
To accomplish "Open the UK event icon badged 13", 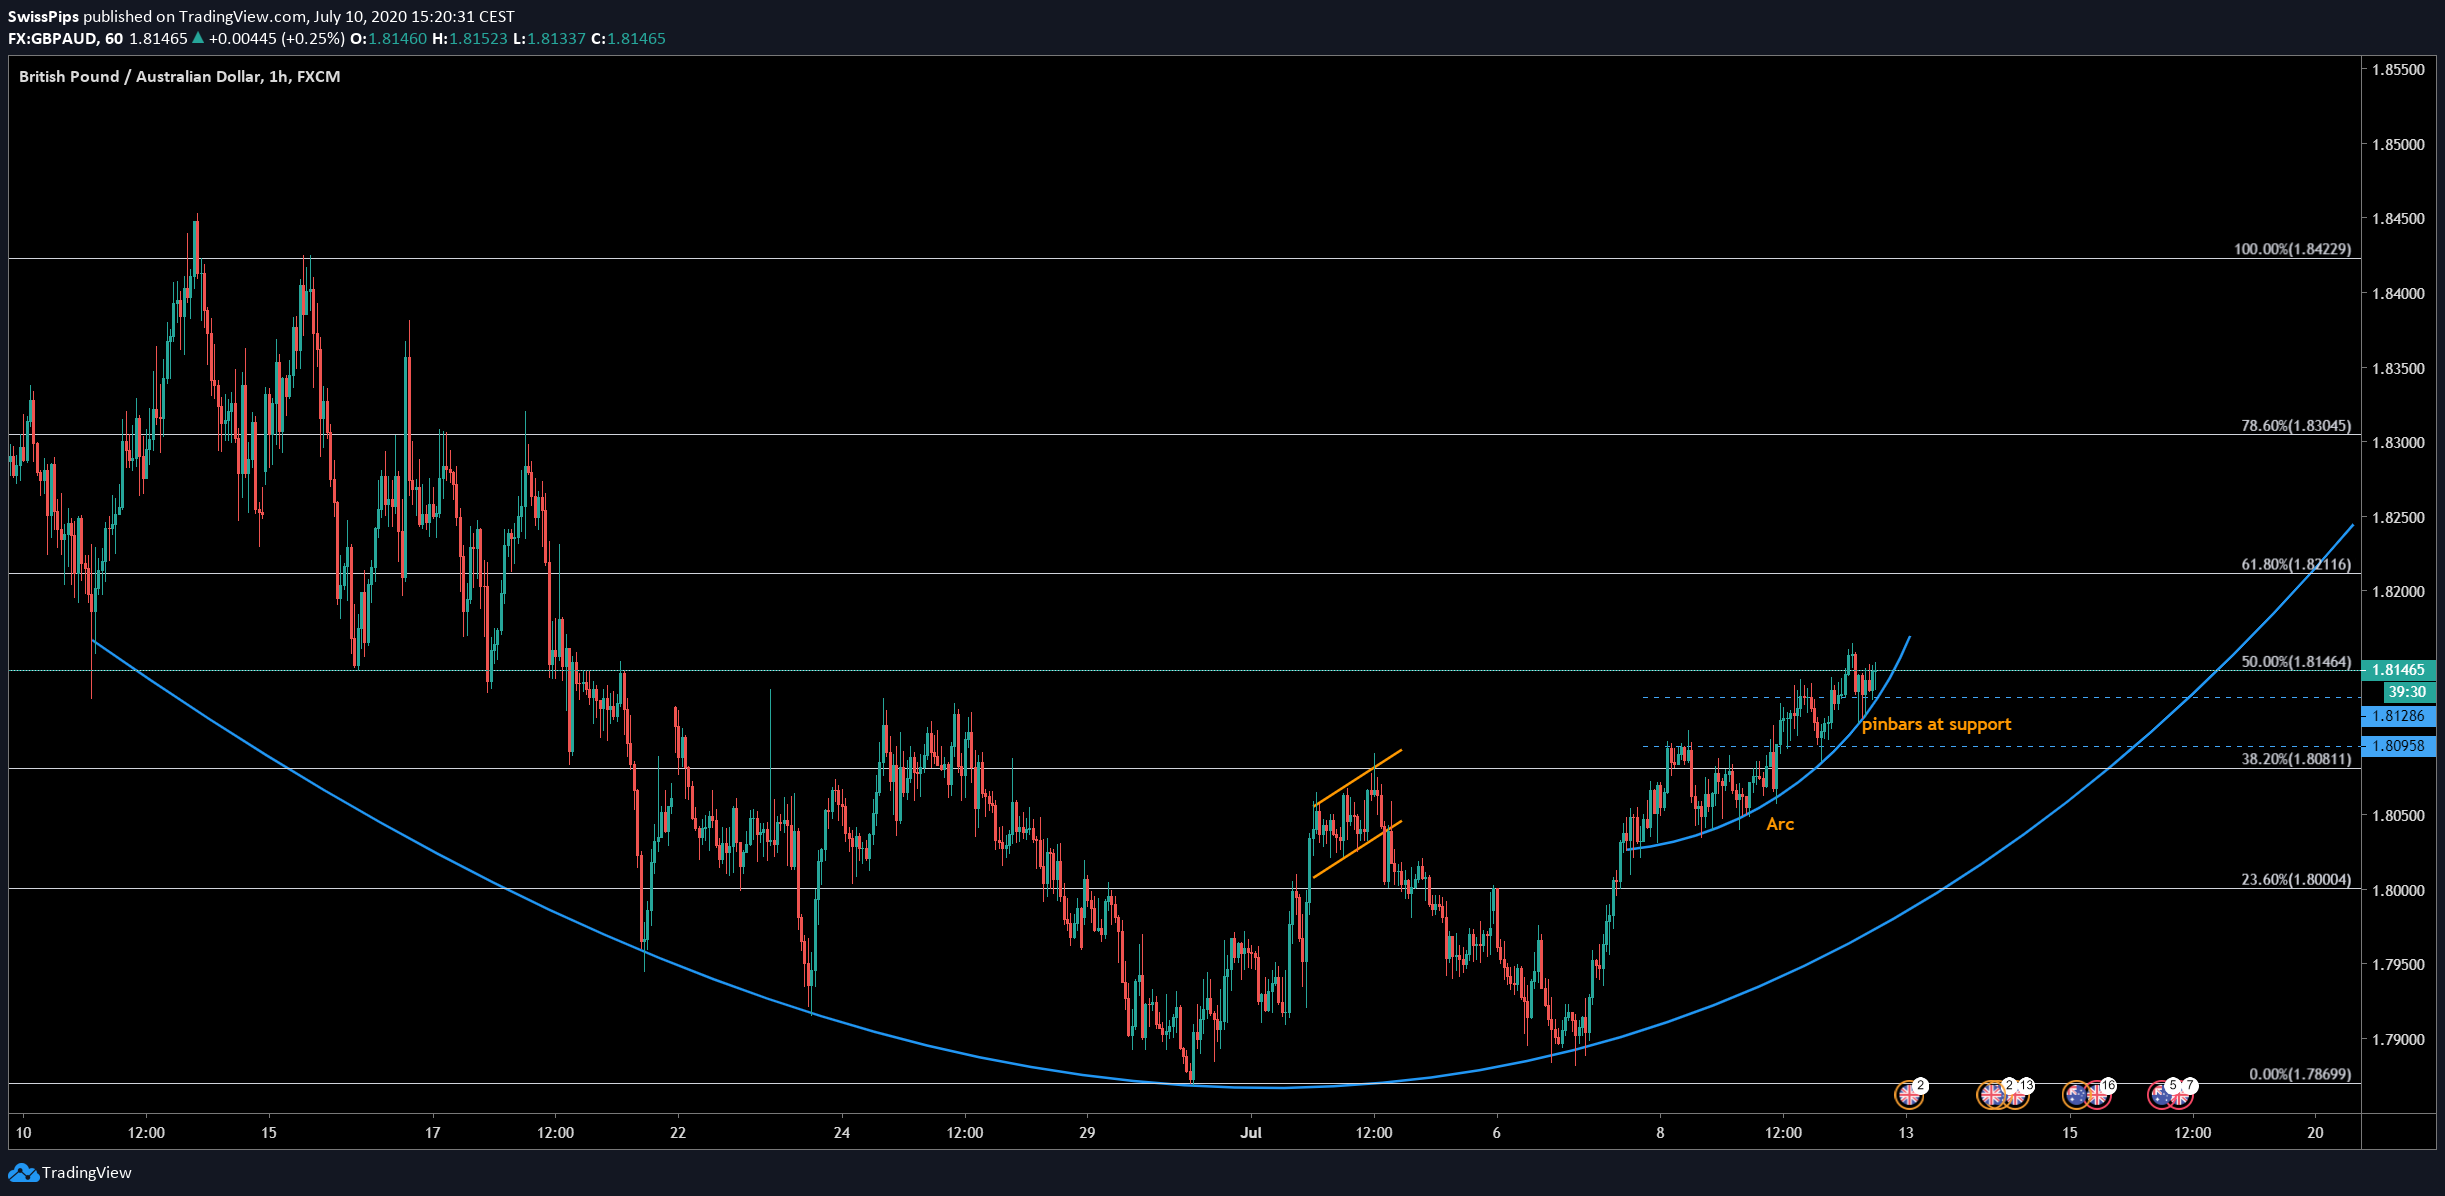I will coord(2016,1095).
